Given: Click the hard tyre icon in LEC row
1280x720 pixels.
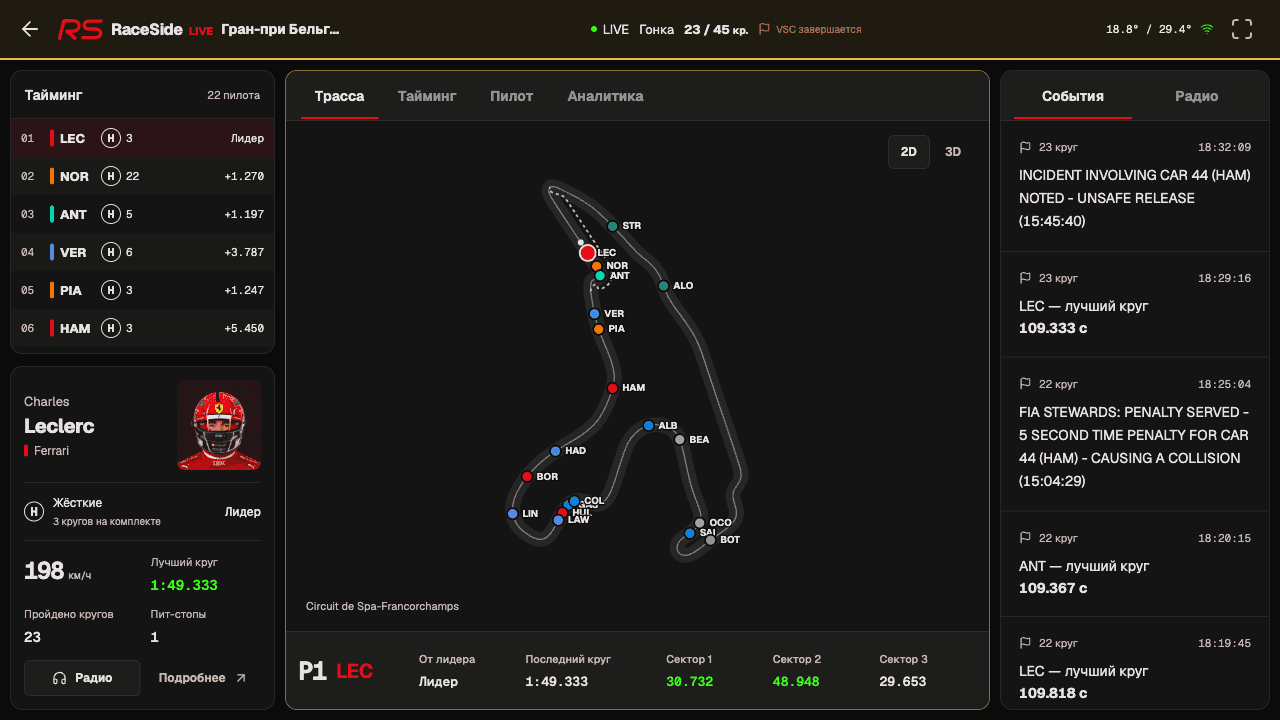Looking at the screenshot, I should click(111, 138).
